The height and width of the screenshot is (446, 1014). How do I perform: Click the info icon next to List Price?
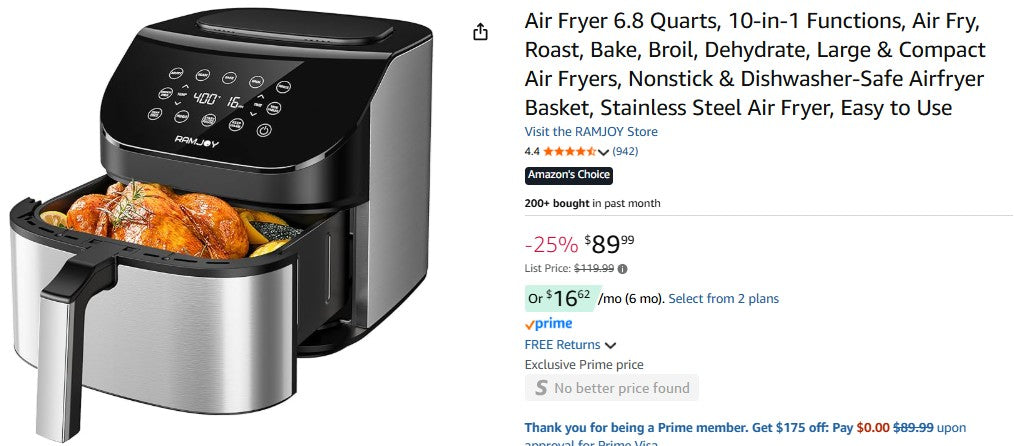point(623,269)
